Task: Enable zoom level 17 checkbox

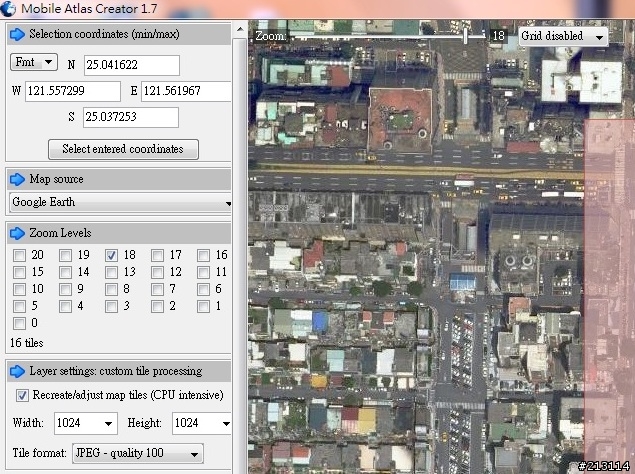Action: [x=157, y=255]
